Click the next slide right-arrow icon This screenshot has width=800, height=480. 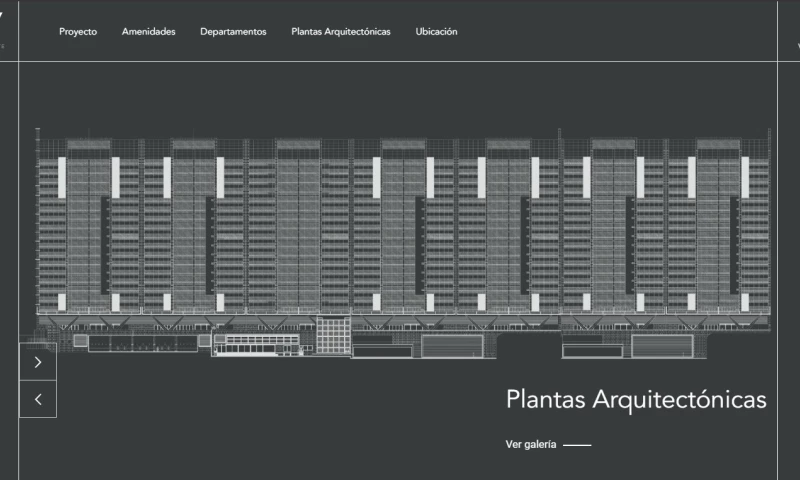(38, 362)
